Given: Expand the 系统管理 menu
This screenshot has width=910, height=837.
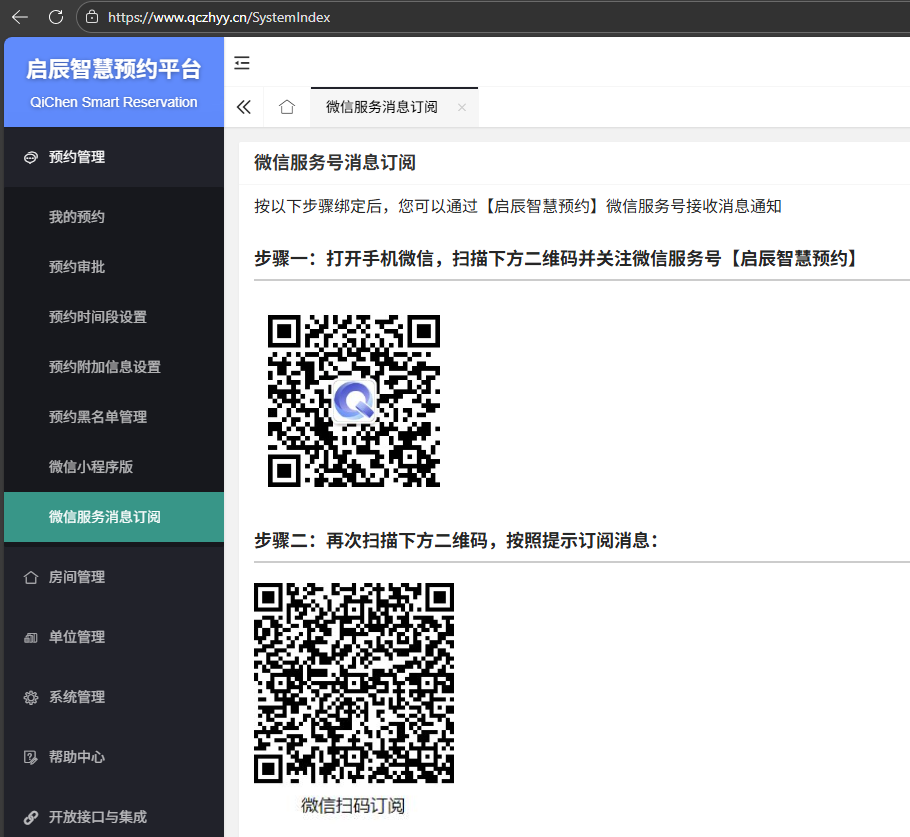Looking at the screenshot, I should click(77, 697).
